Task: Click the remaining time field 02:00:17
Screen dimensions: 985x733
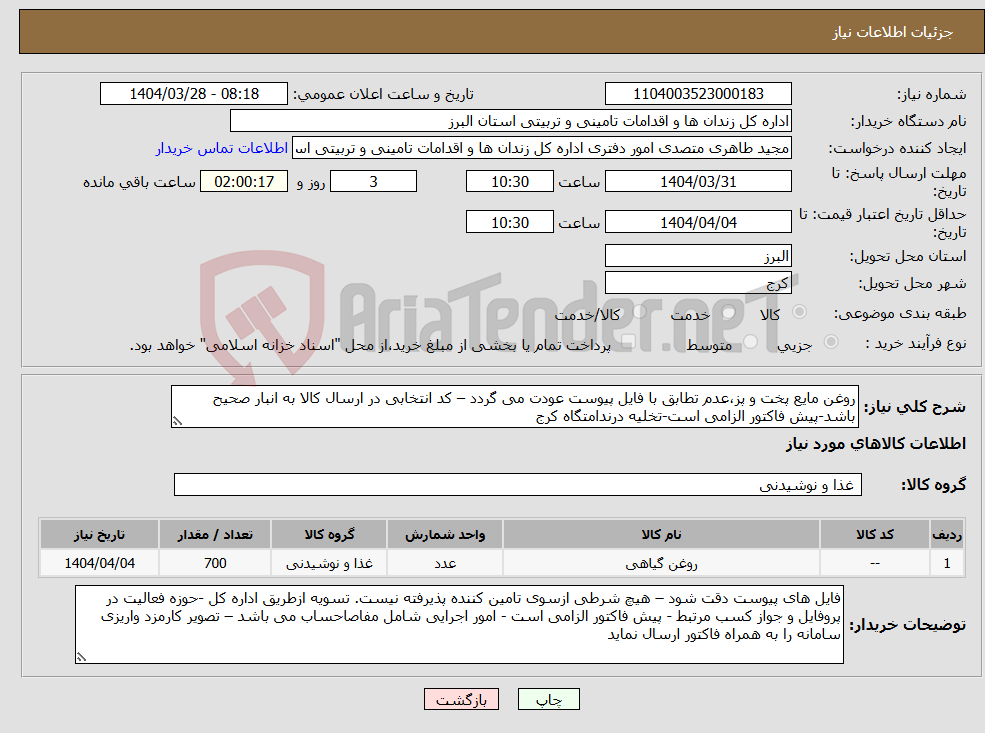Action: 244,182
